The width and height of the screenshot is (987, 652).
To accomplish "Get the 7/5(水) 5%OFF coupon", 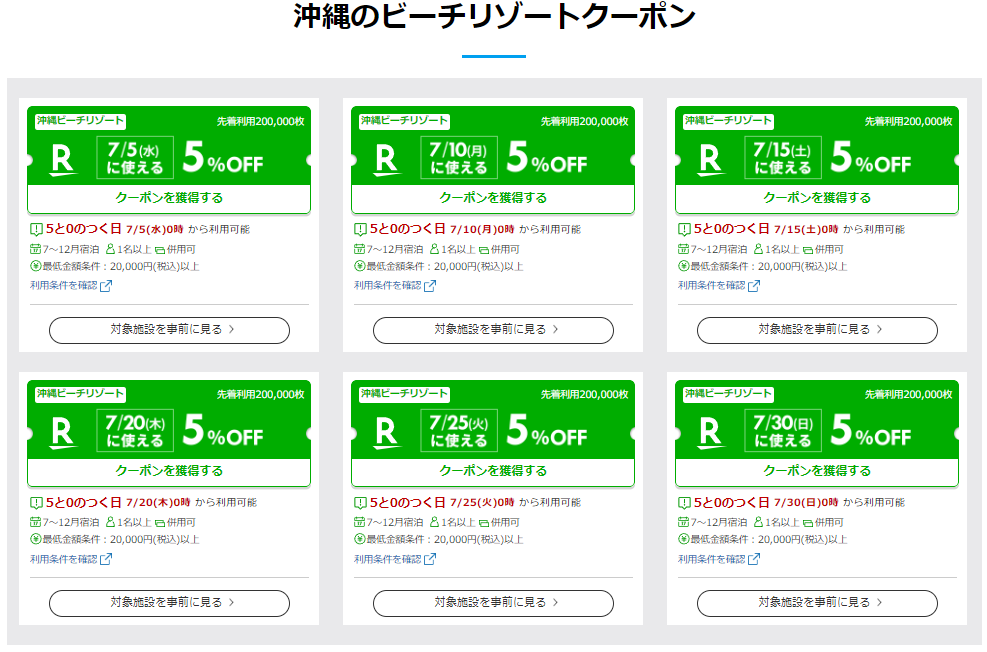I will pyautogui.click(x=169, y=198).
